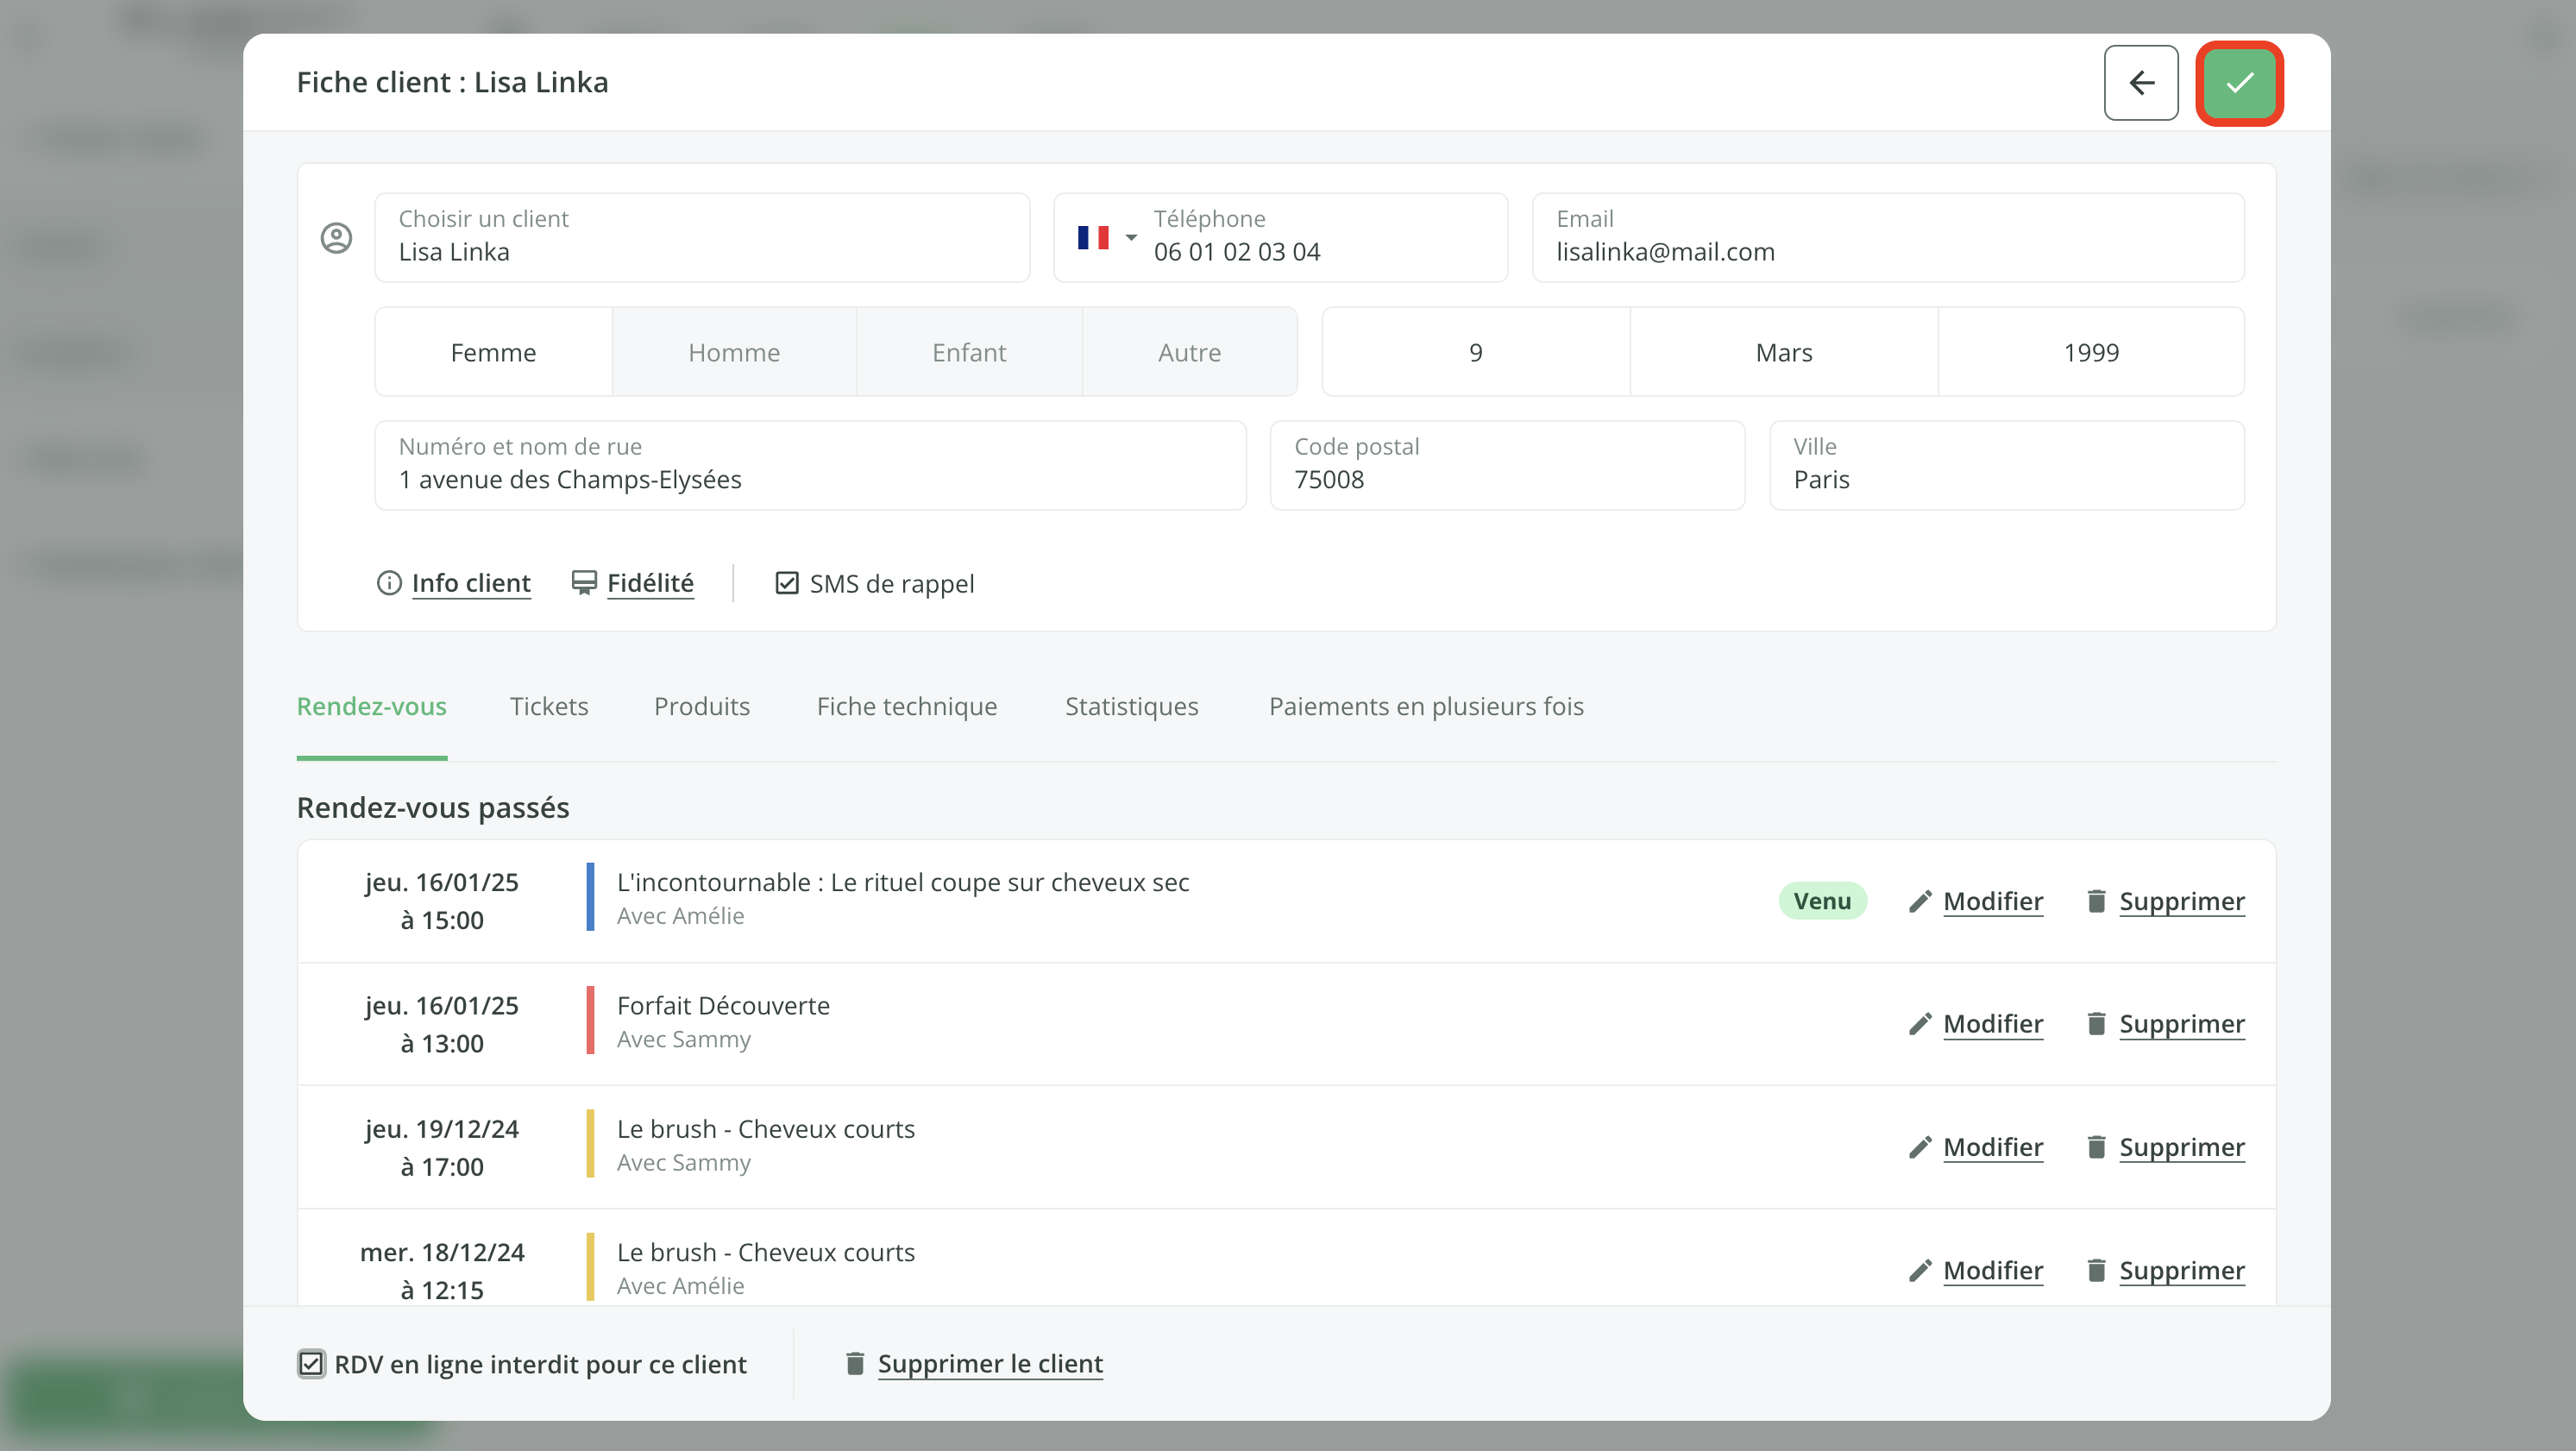Open the birth month Mars selector
2576x1451 pixels.
[1783, 352]
